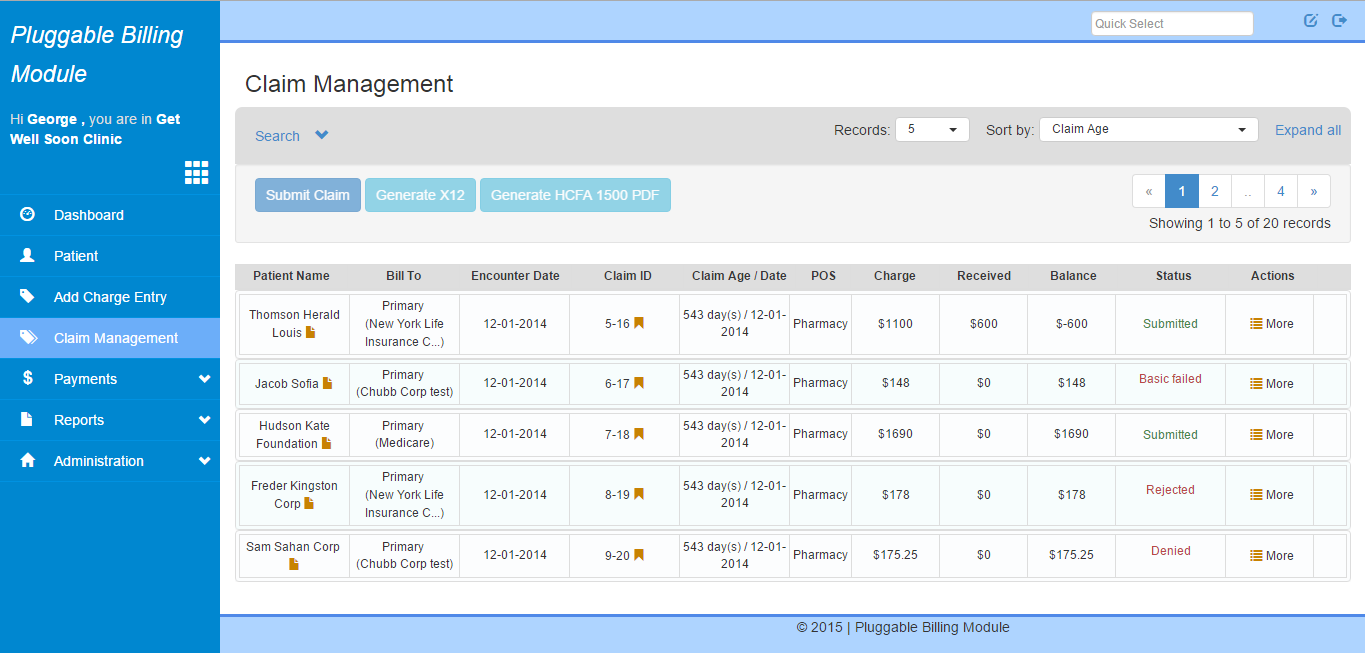This screenshot has height=653, width=1365.
Task: Expand the Payments submenu chevron
Action: (x=205, y=379)
